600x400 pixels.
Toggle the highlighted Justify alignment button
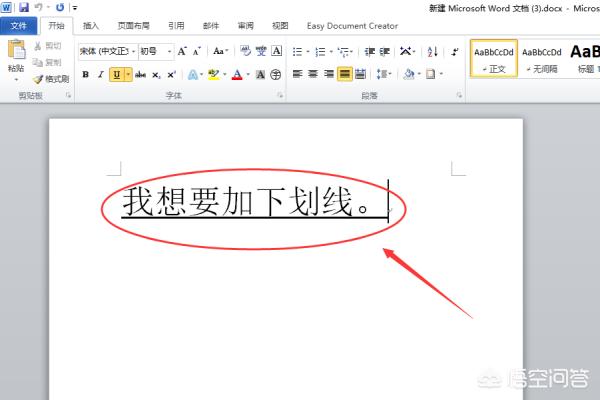click(345, 73)
